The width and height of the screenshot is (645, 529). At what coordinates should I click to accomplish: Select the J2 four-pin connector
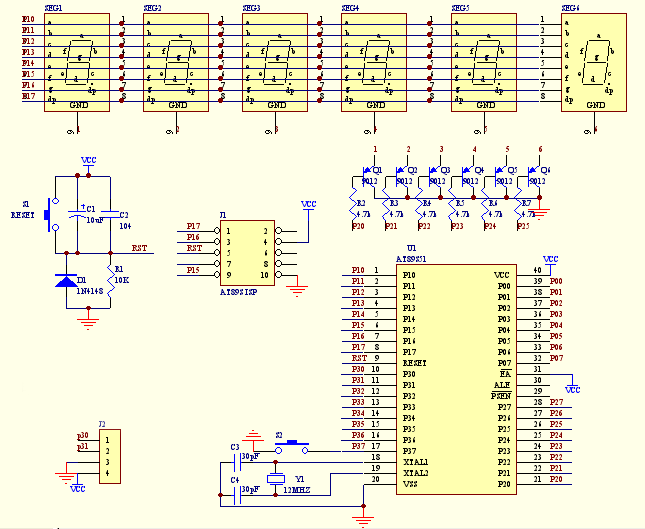[108, 456]
